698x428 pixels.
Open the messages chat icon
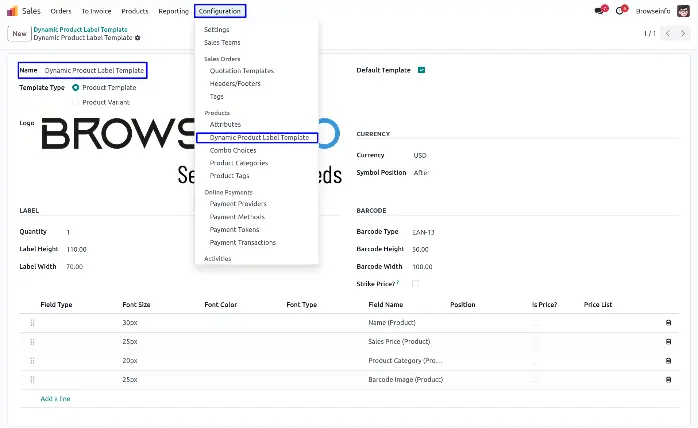(600, 11)
